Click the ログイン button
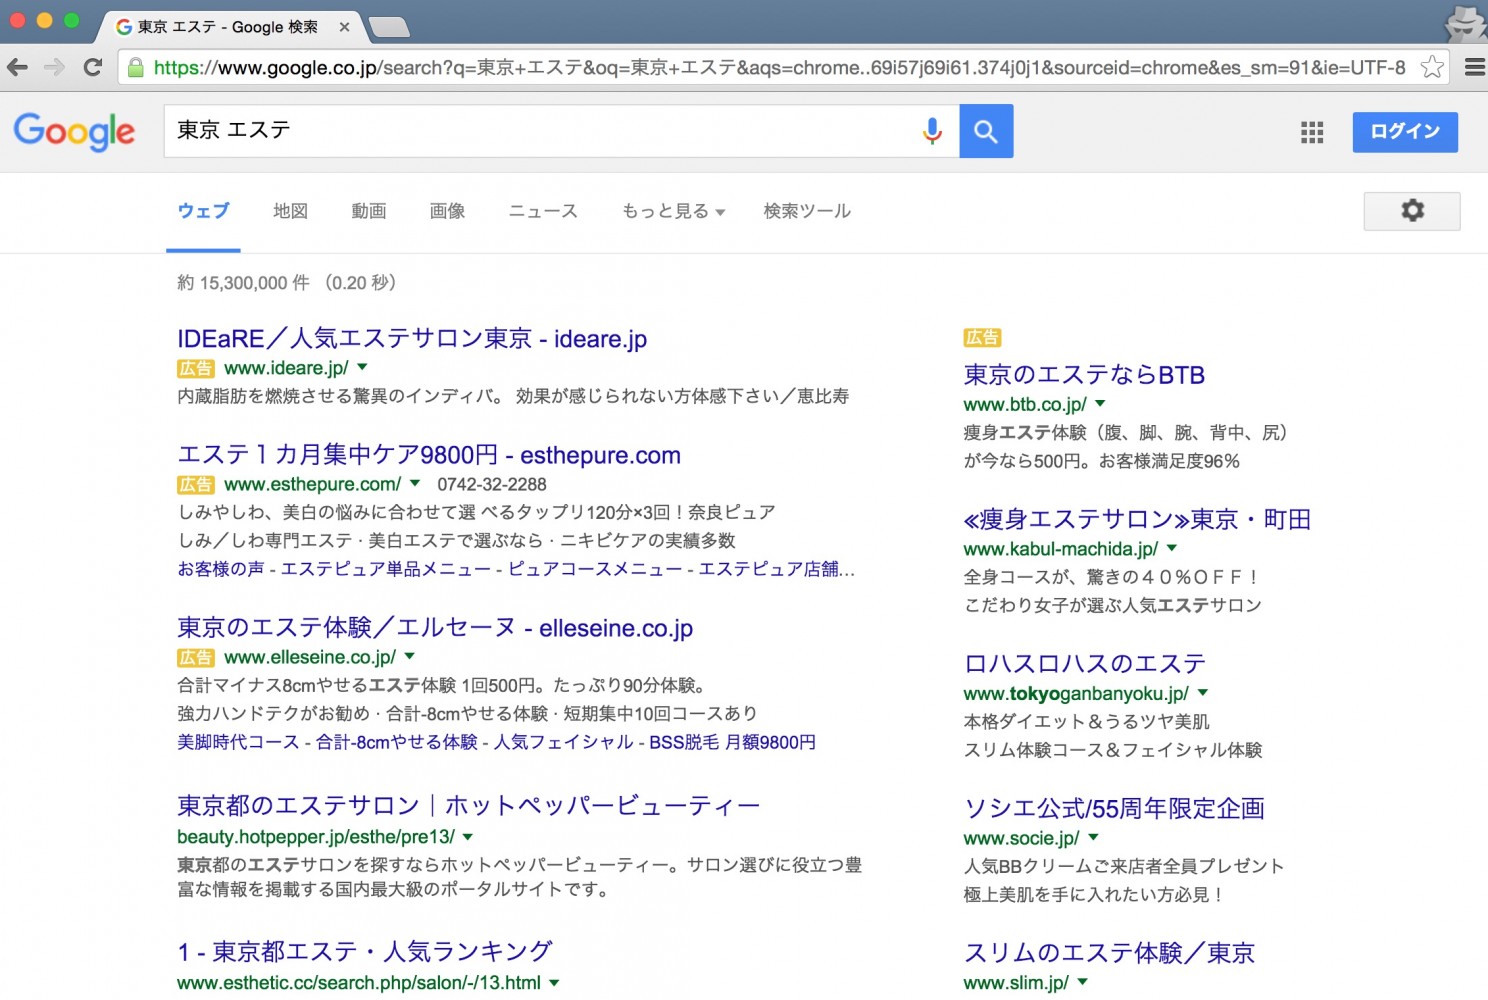 (x=1405, y=132)
